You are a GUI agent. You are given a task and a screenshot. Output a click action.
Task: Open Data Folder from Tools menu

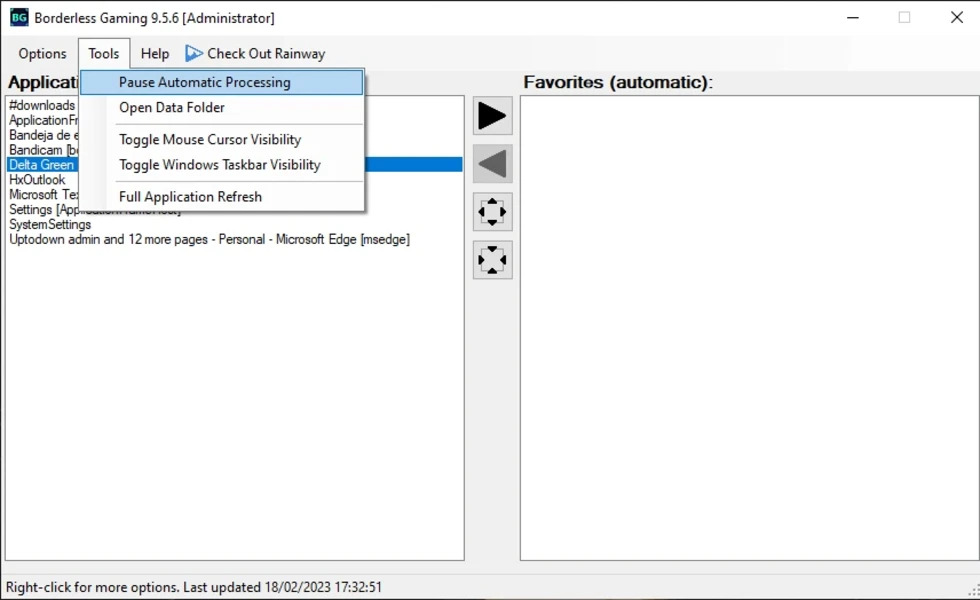tap(172, 108)
